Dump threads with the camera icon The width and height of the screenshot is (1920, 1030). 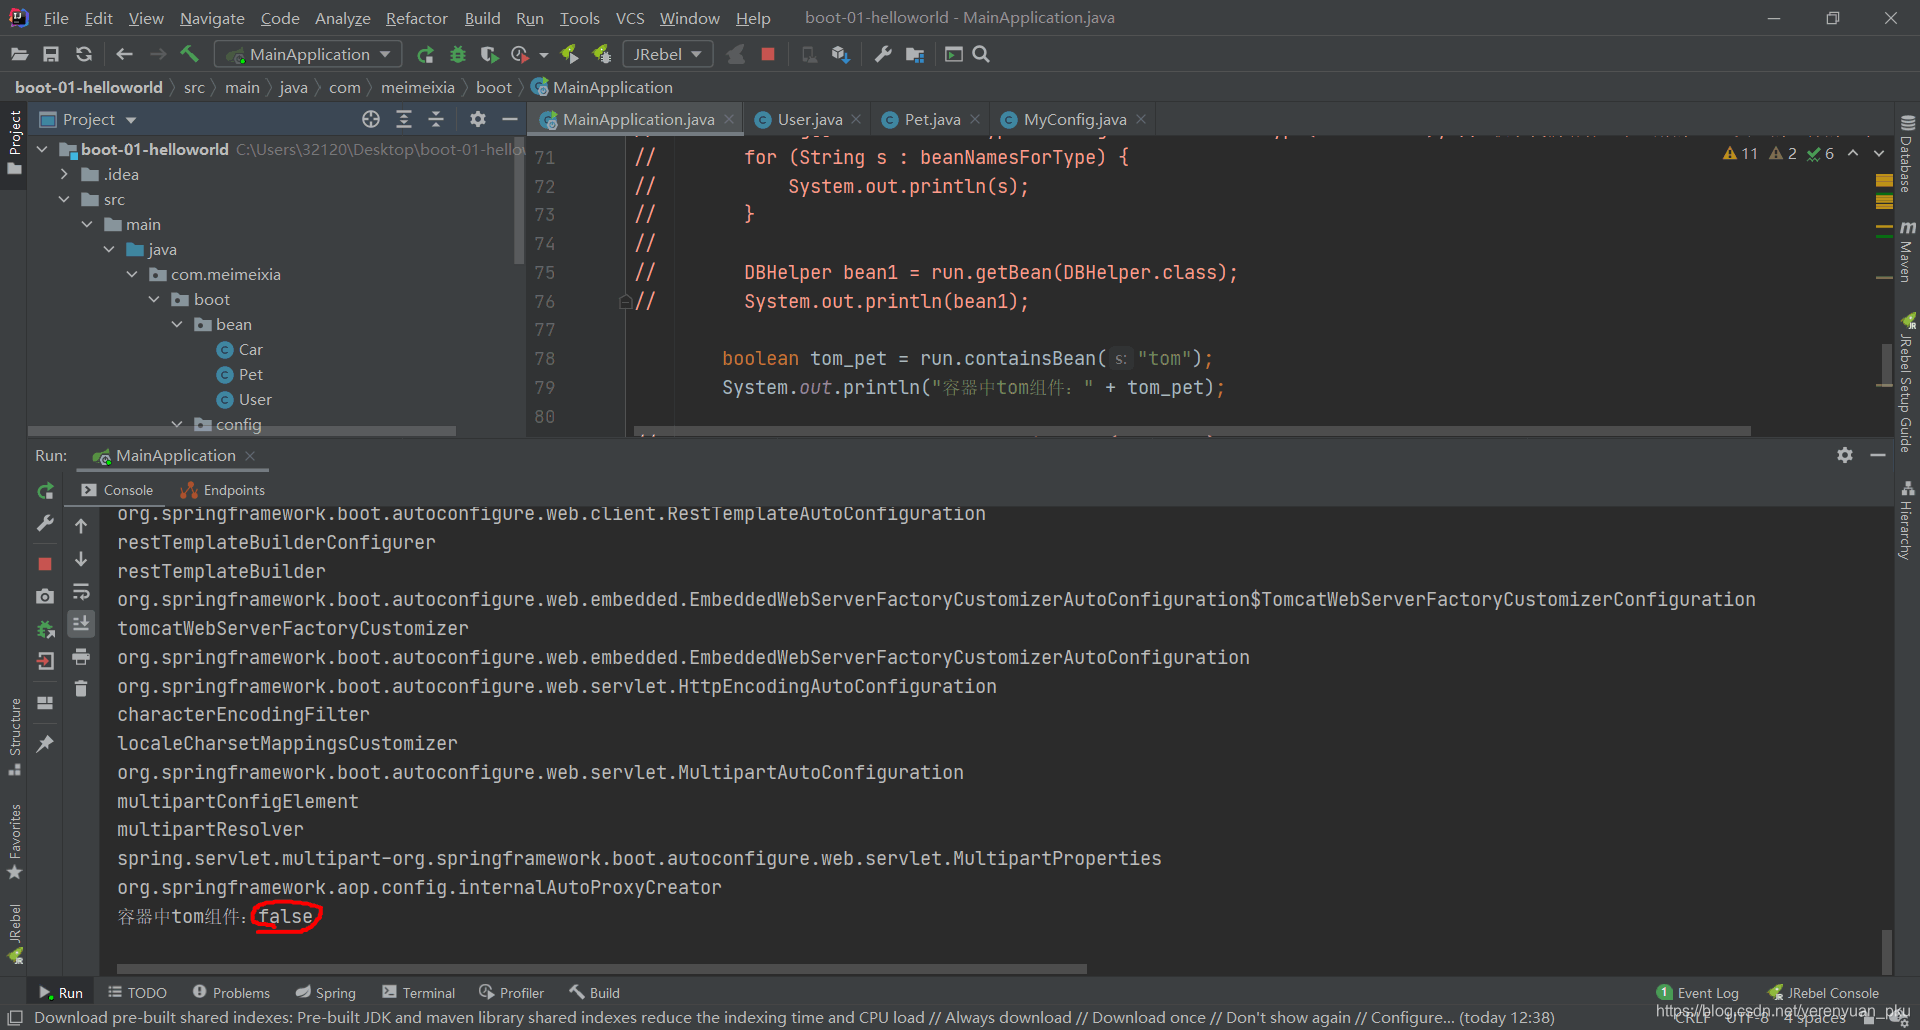coord(45,596)
